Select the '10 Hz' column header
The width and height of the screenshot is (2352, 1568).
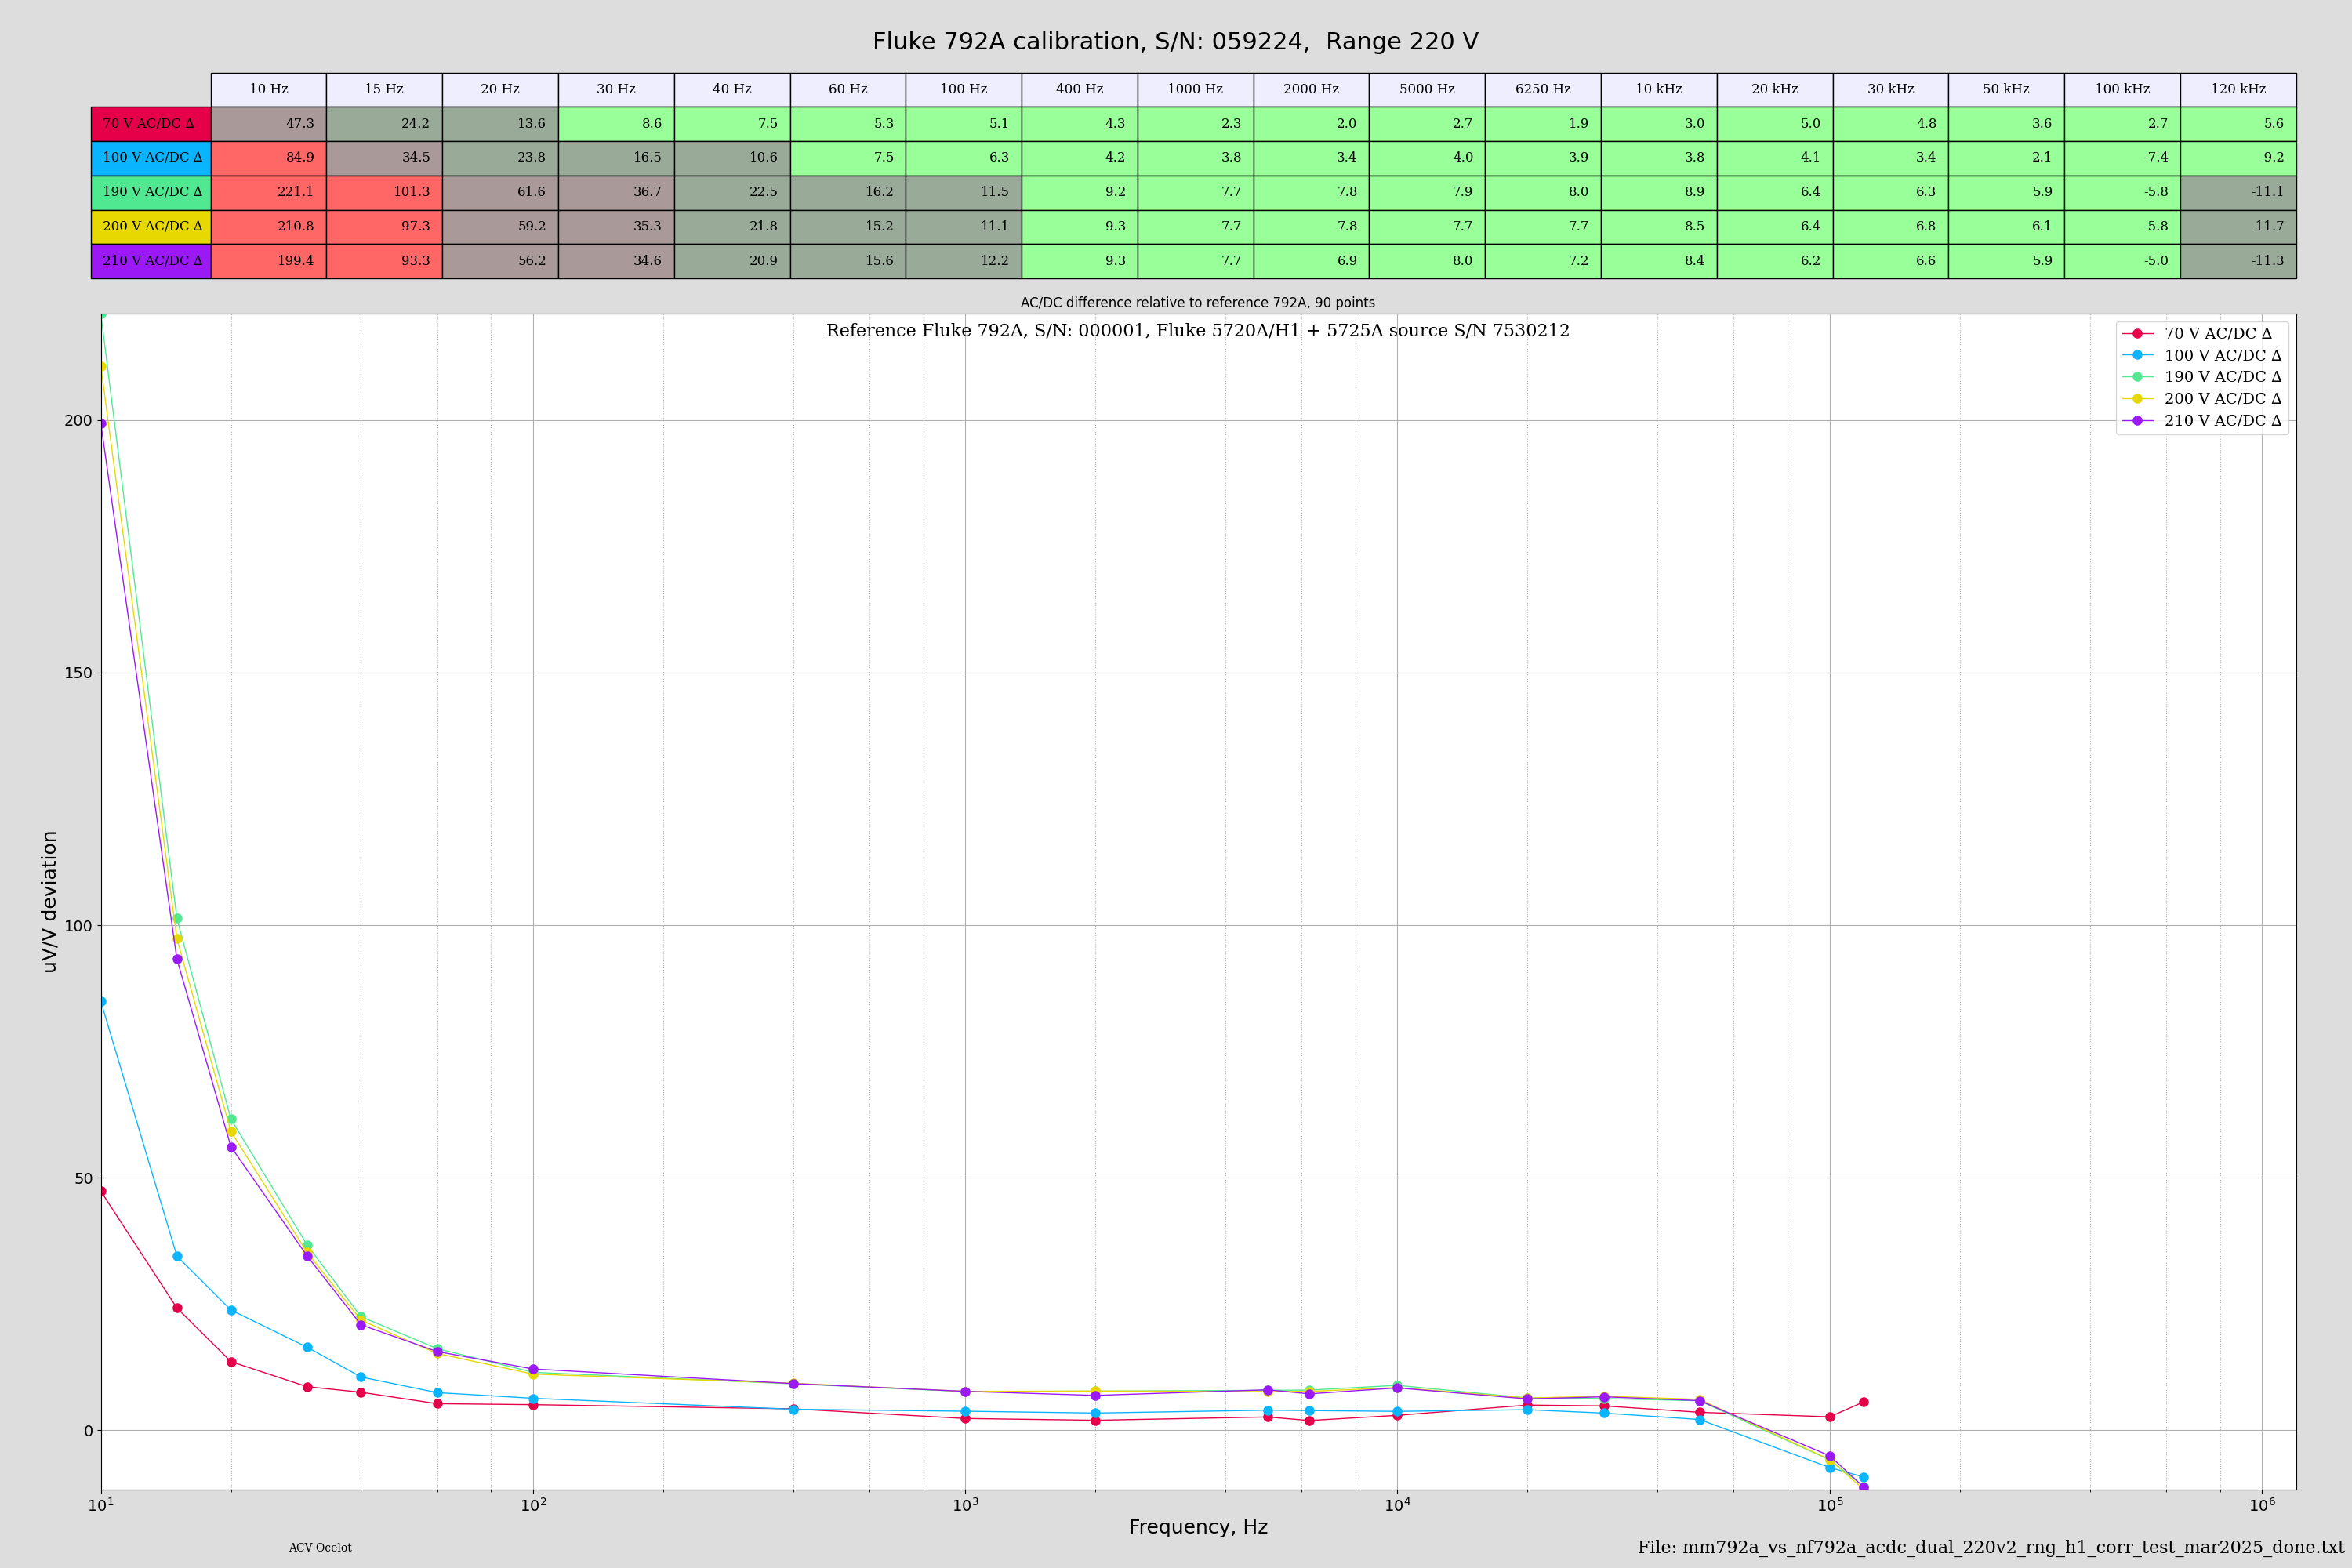pyautogui.click(x=269, y=89)
